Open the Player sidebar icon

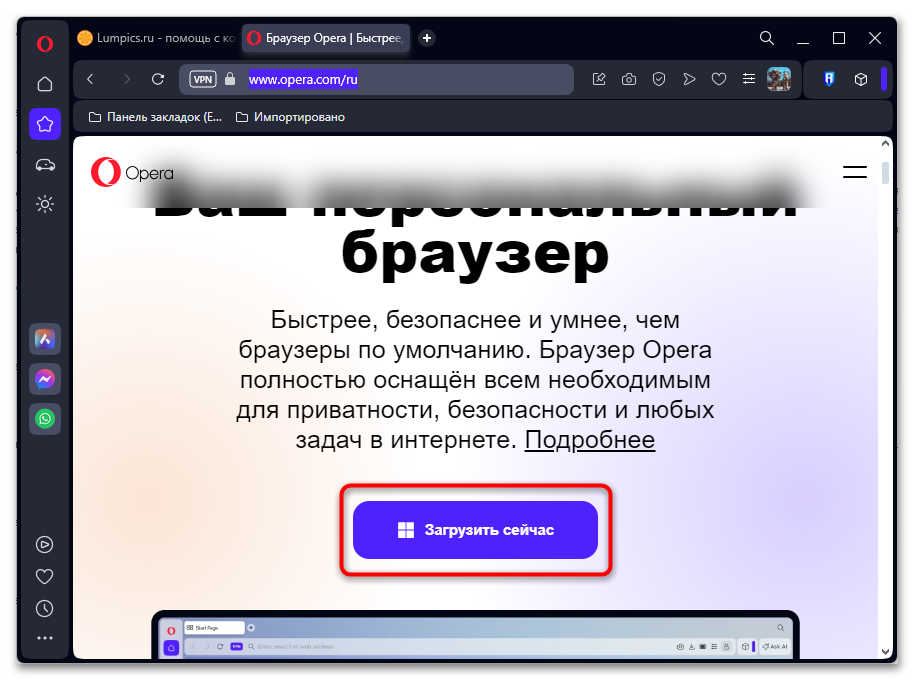(x=45, y=545)
